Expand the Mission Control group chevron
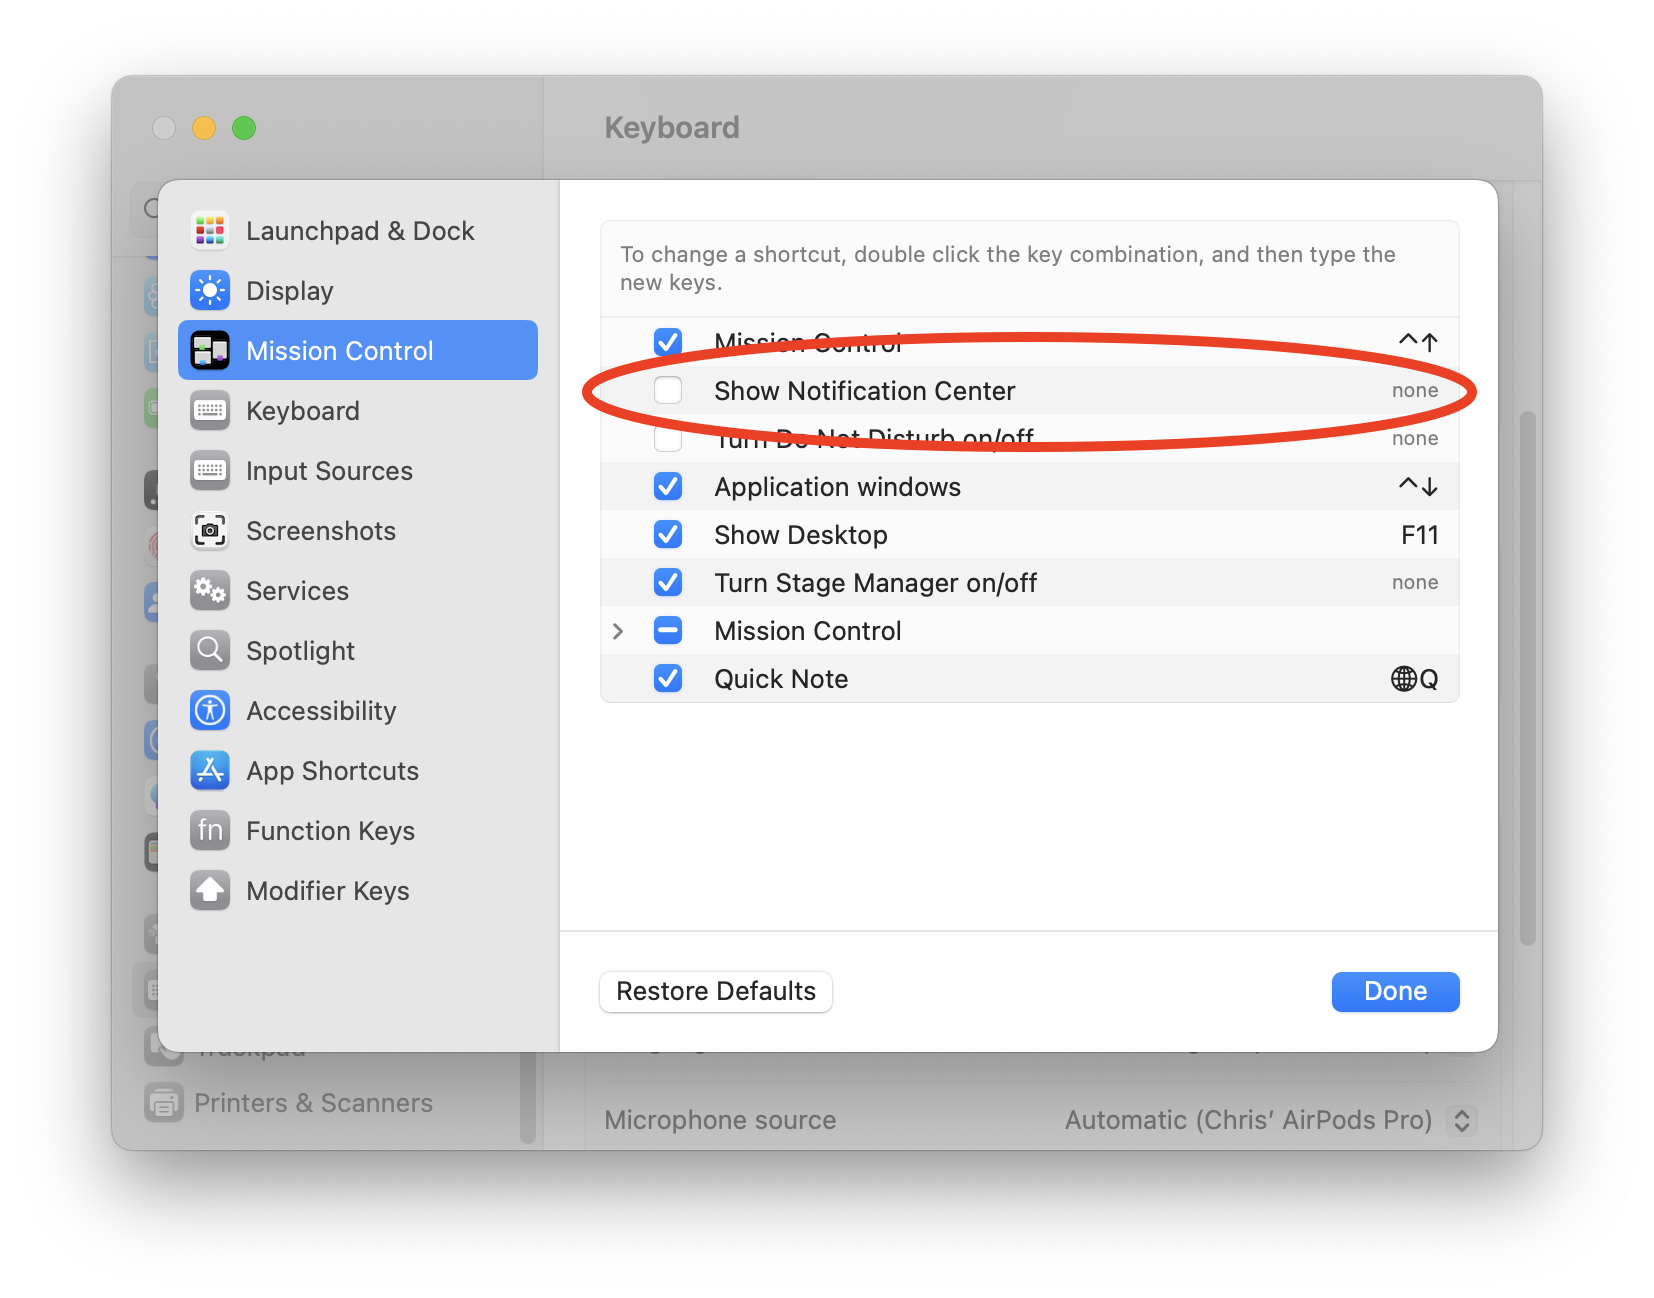The width and height of the screenshot is (1654, 1298). 618,631
